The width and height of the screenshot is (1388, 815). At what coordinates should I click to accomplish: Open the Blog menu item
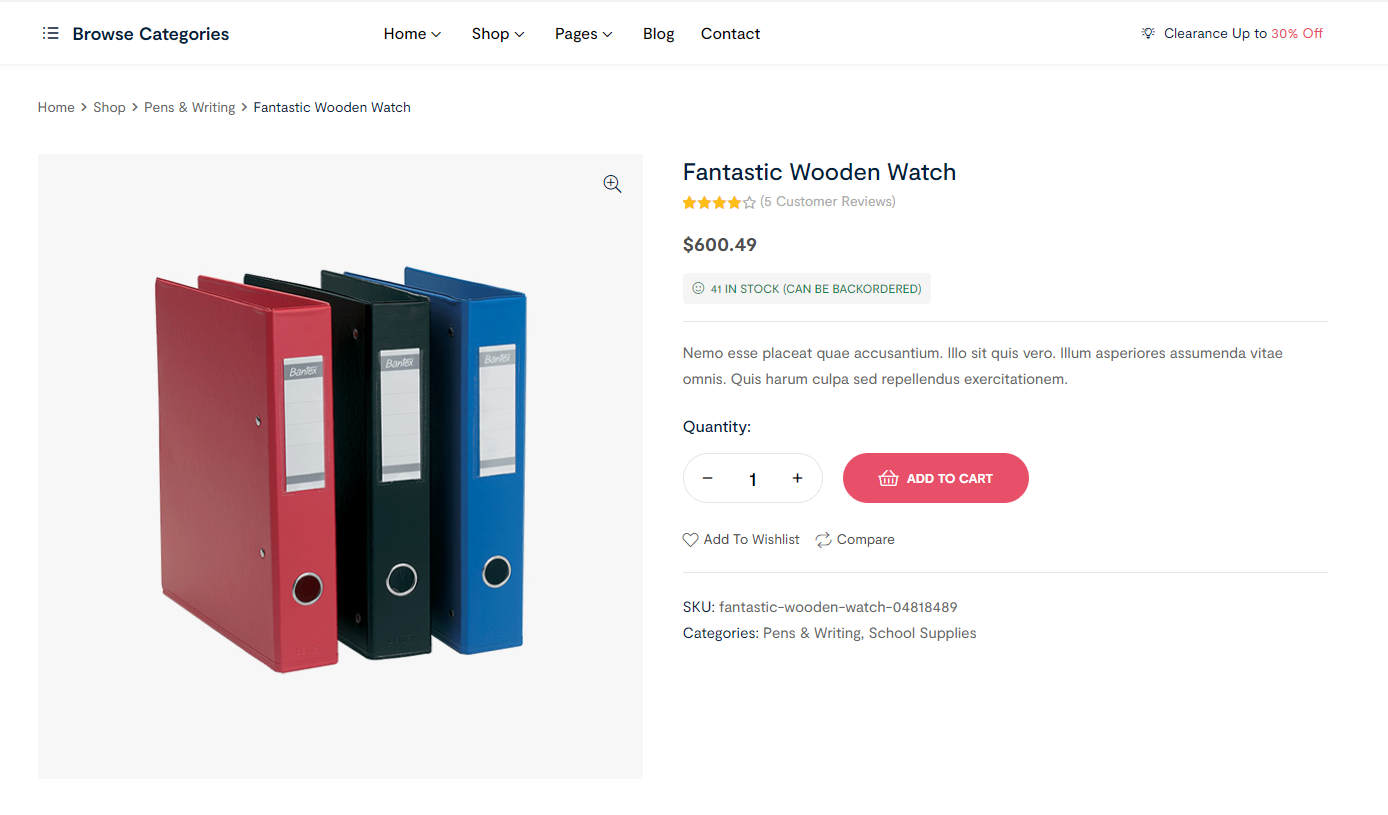(x=658, y=34)
